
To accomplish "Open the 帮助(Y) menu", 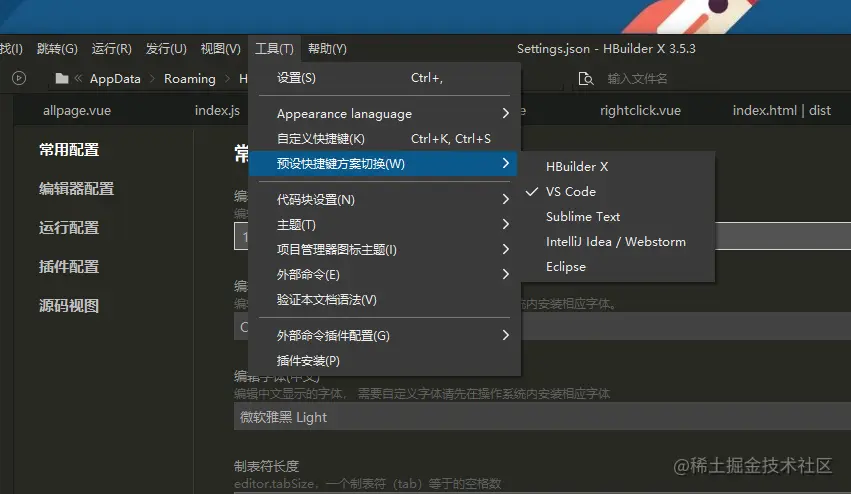I will [327, 49].
